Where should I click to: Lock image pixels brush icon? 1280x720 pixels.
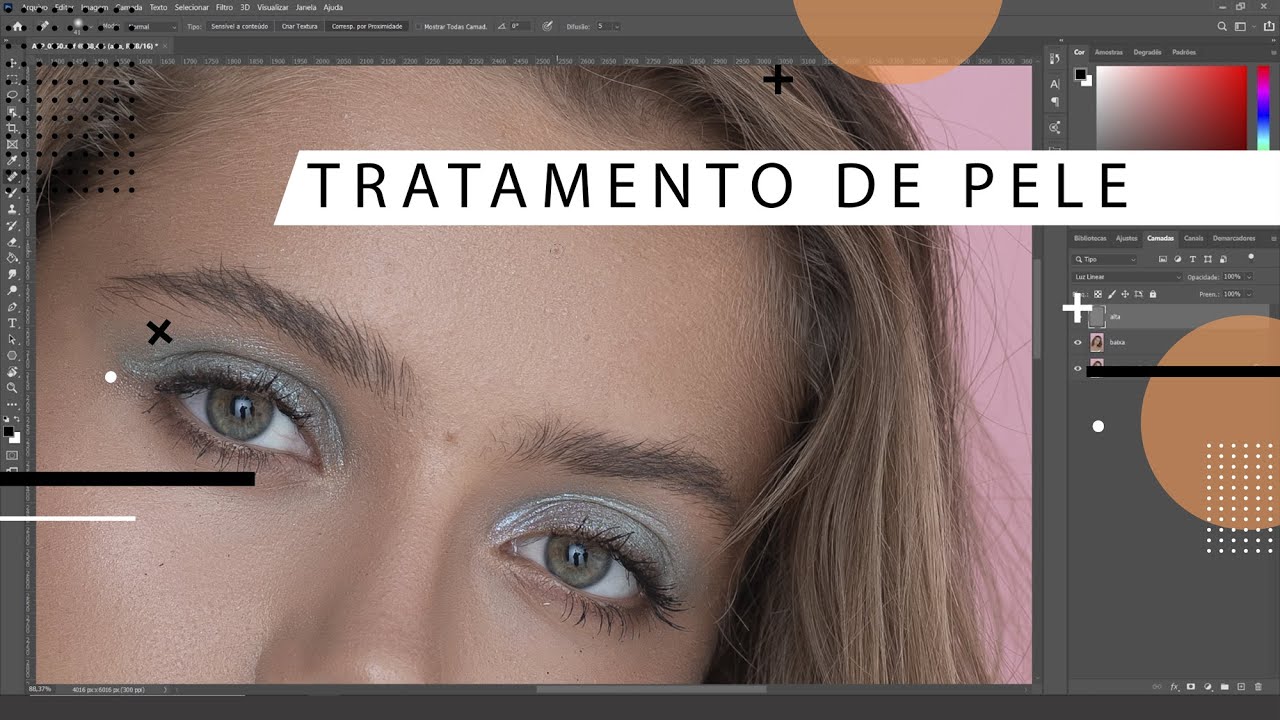coord(1111,294)
